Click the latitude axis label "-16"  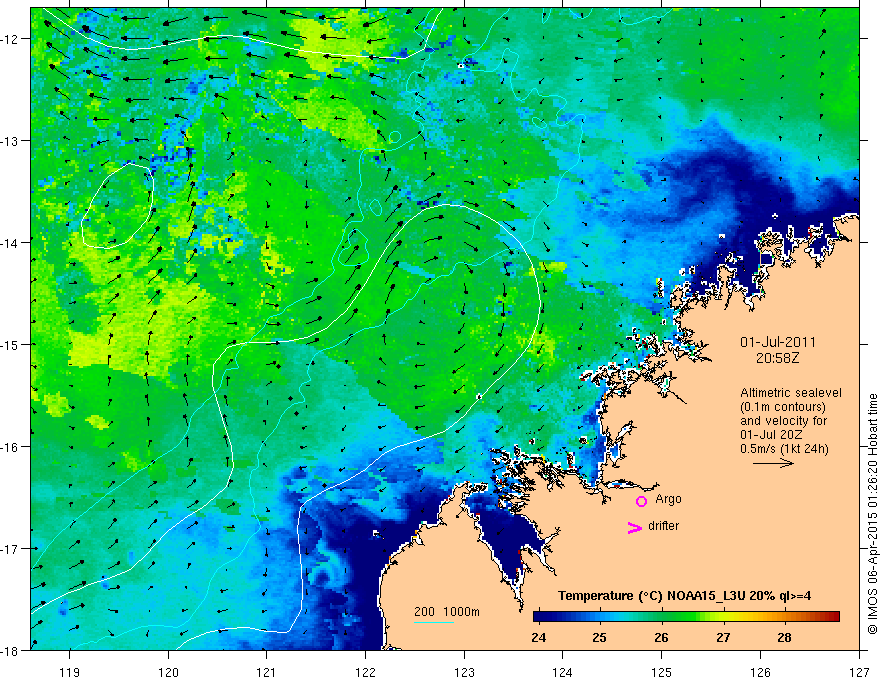tap(10, 447)
